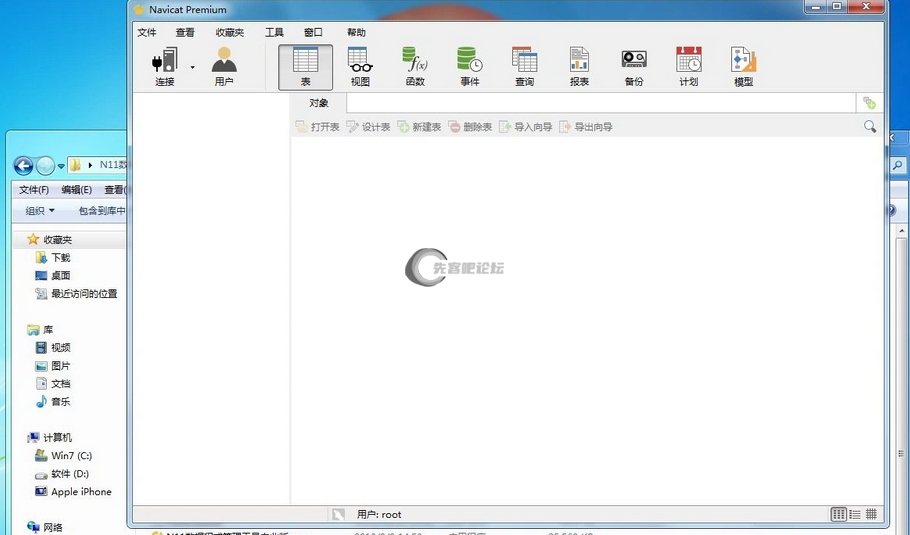Select the 查询 (Query) toolbar icon
The image size is (910, 535).
(x=524, y=66)
